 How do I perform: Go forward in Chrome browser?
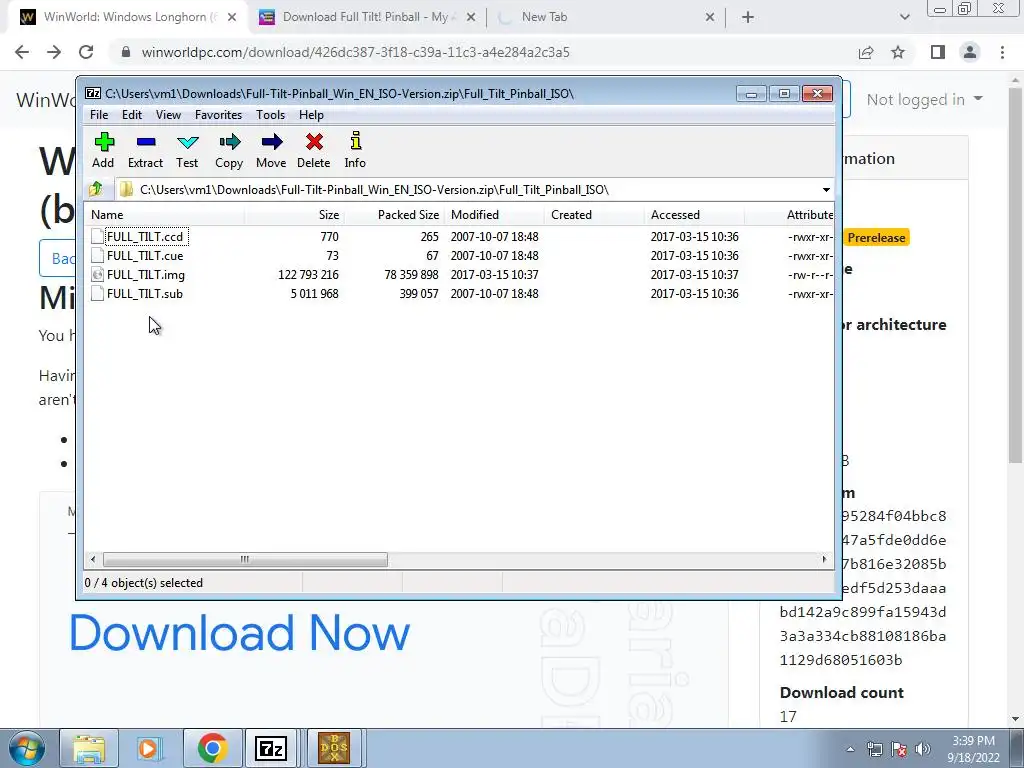54,52
